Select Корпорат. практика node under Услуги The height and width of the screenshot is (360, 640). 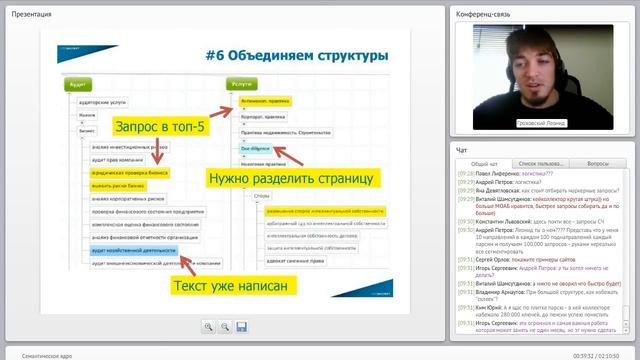[x=263, y=117]
